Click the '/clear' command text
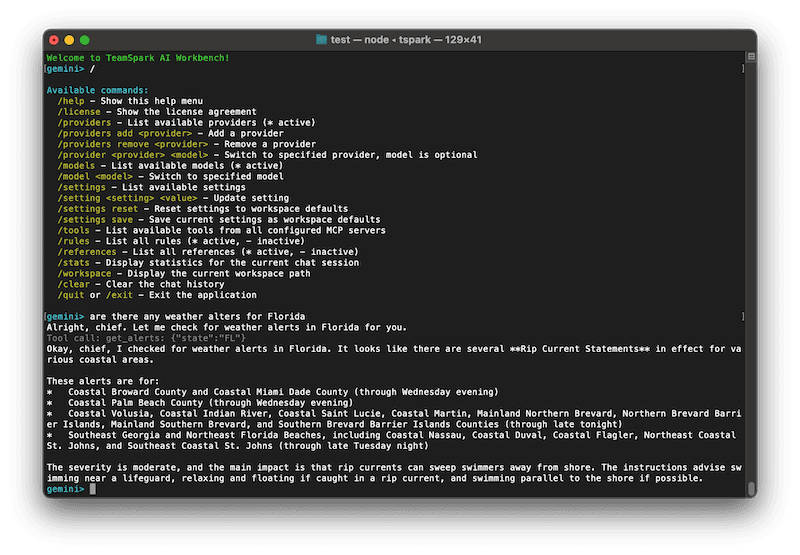 point(73,284)
